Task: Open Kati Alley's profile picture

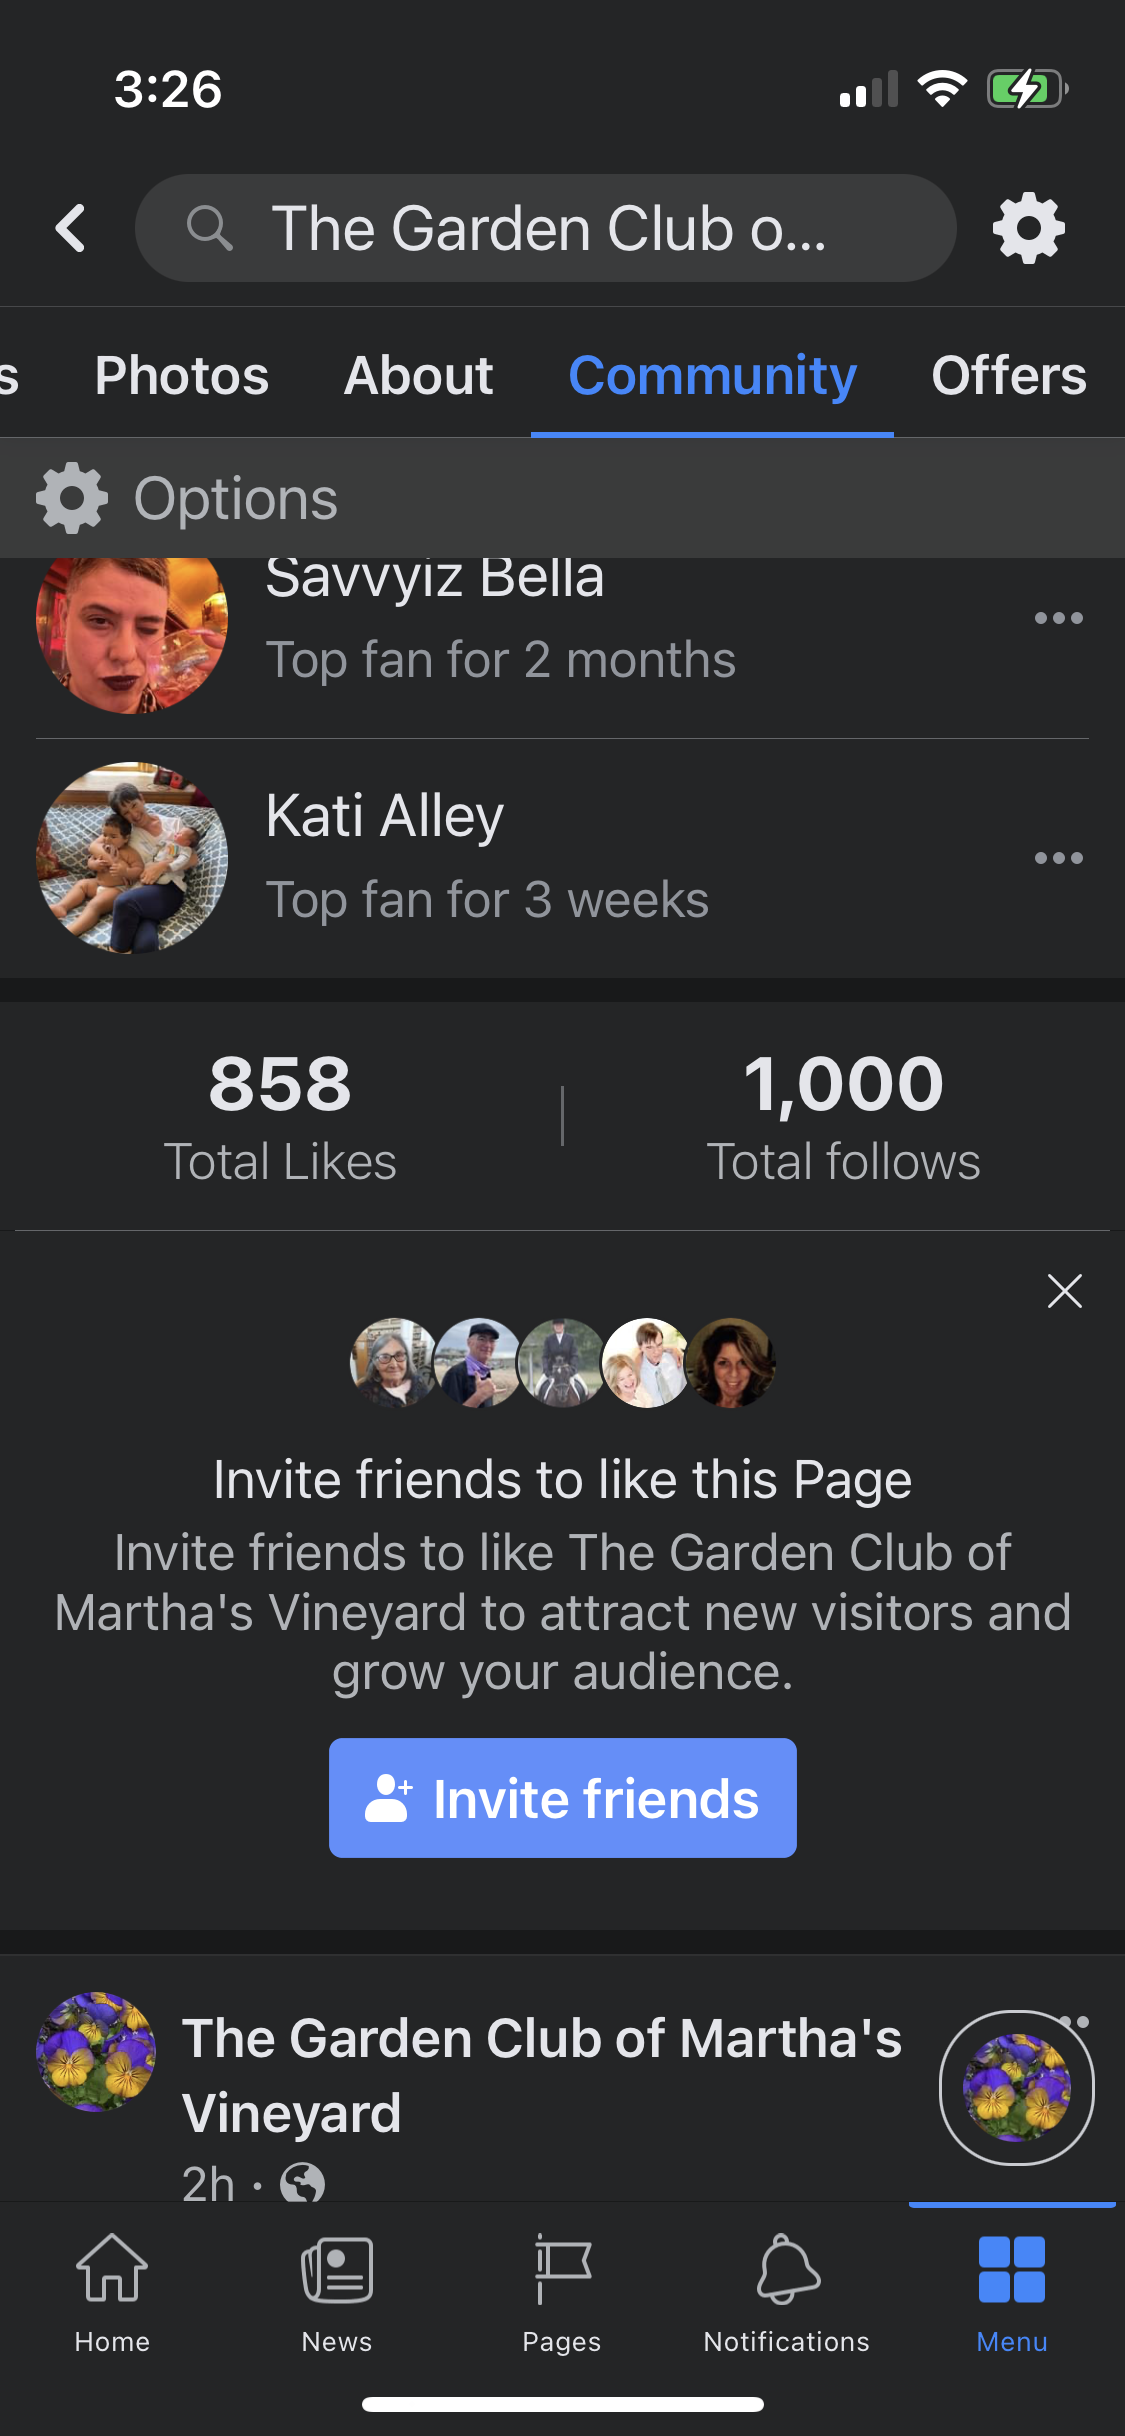Action: click(x=131, y=858)
